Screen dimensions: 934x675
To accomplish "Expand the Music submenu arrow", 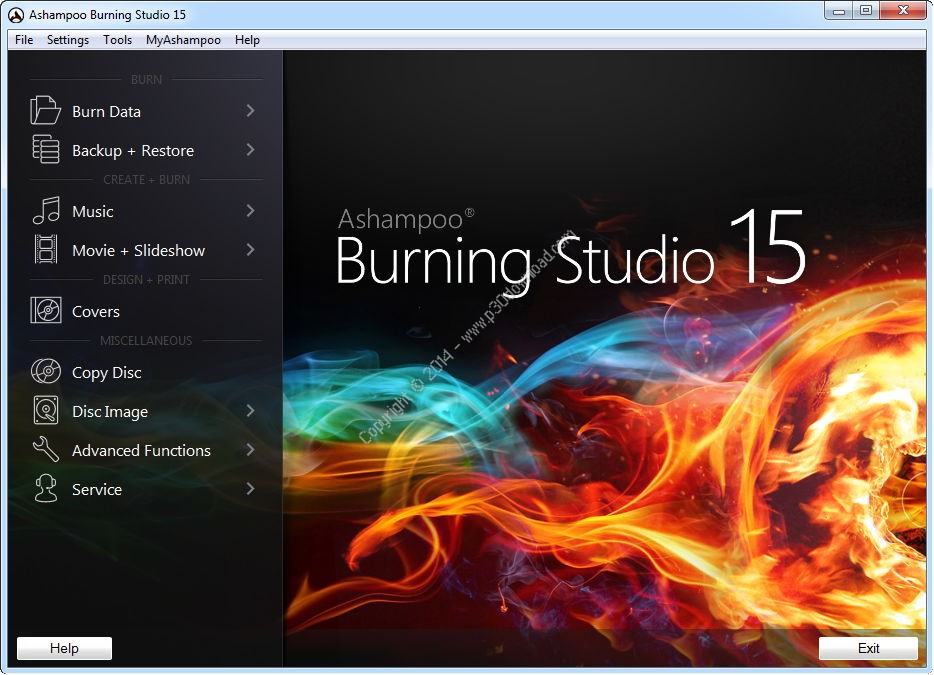I will pos(250,211).
